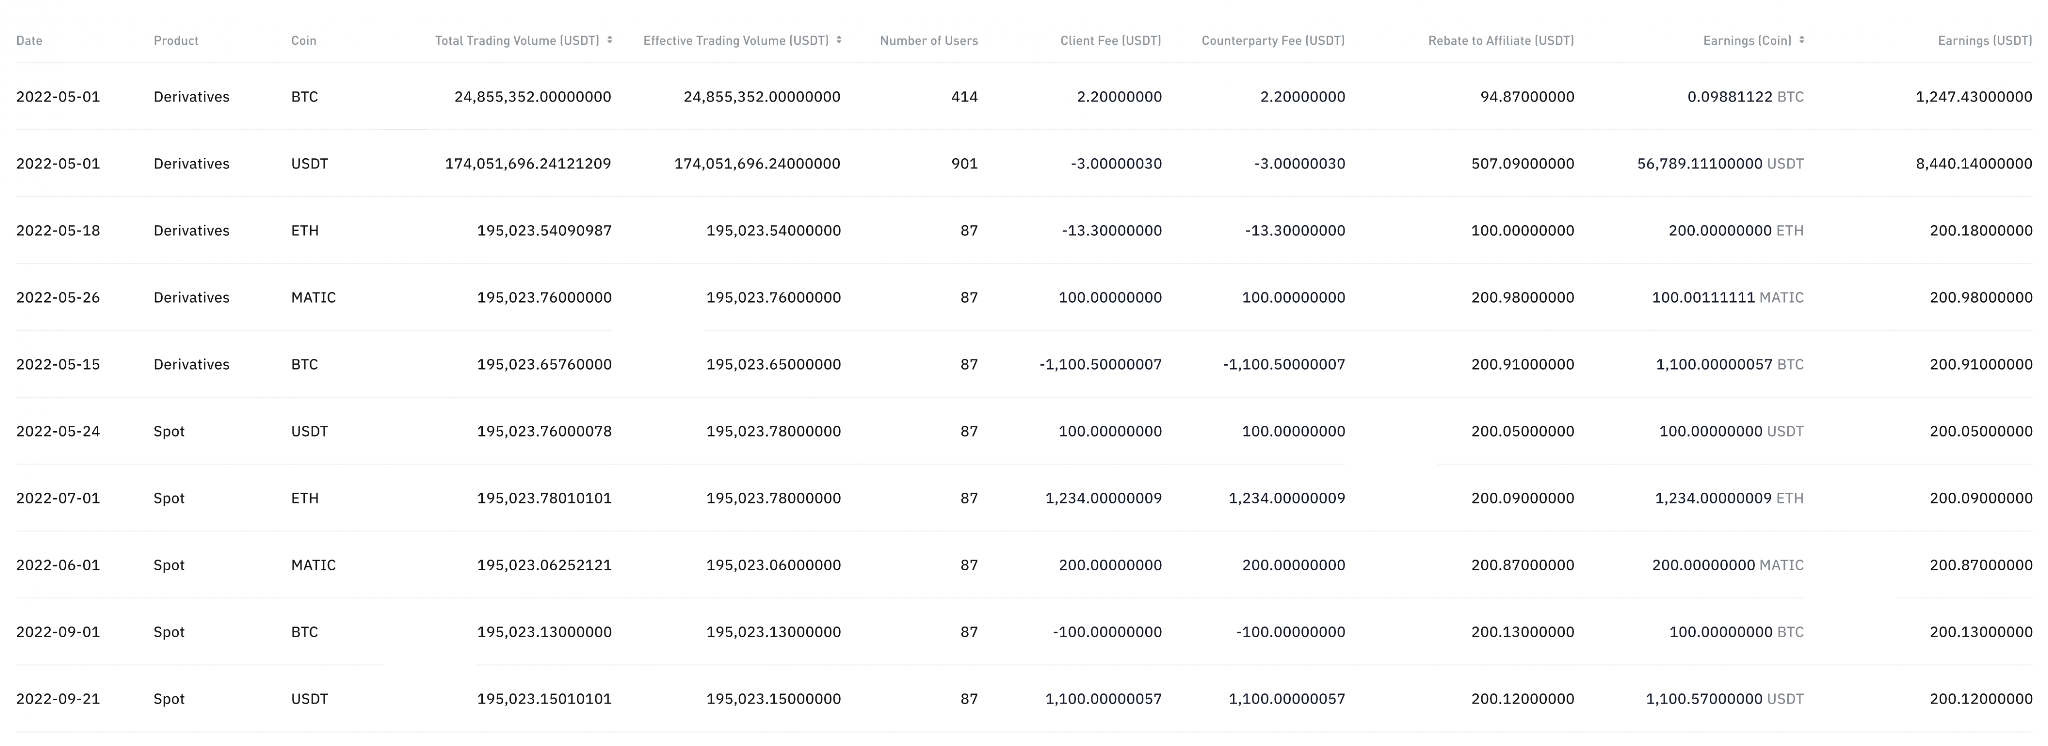The height and width of the screenshot is (746, 2048).
Task: Click the Coin column header
Action: [x=303, y=41]
